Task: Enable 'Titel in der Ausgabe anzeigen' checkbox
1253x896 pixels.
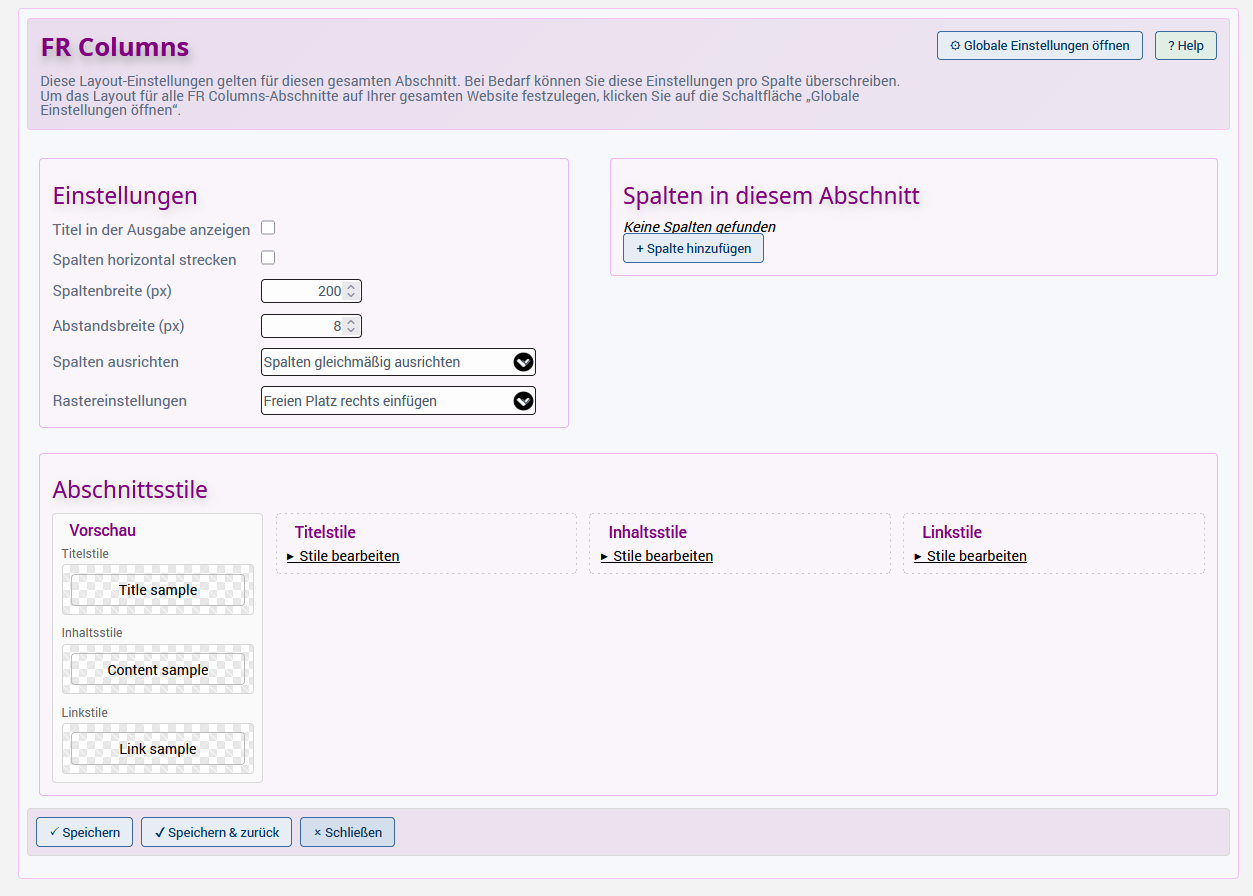Action: tap(268, 228)
